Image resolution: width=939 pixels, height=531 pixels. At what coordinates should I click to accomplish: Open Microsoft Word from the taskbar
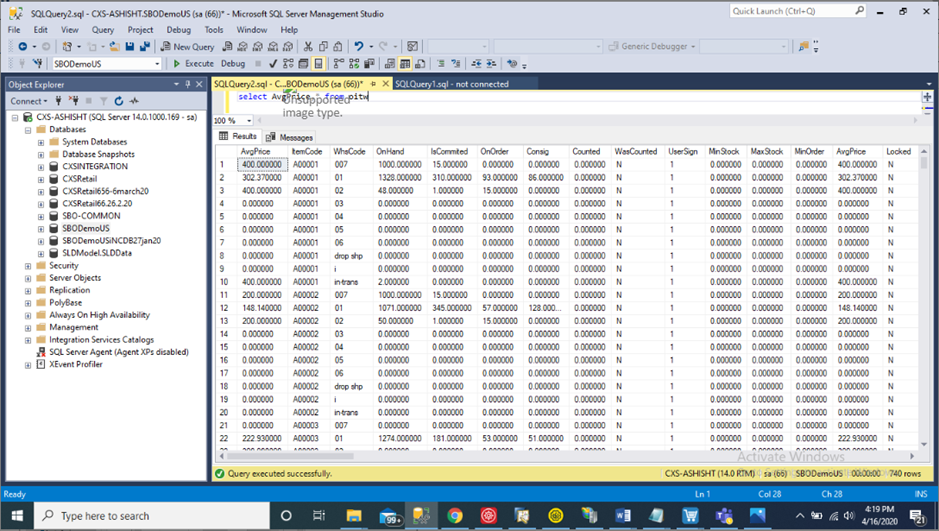tap(622, 515)
